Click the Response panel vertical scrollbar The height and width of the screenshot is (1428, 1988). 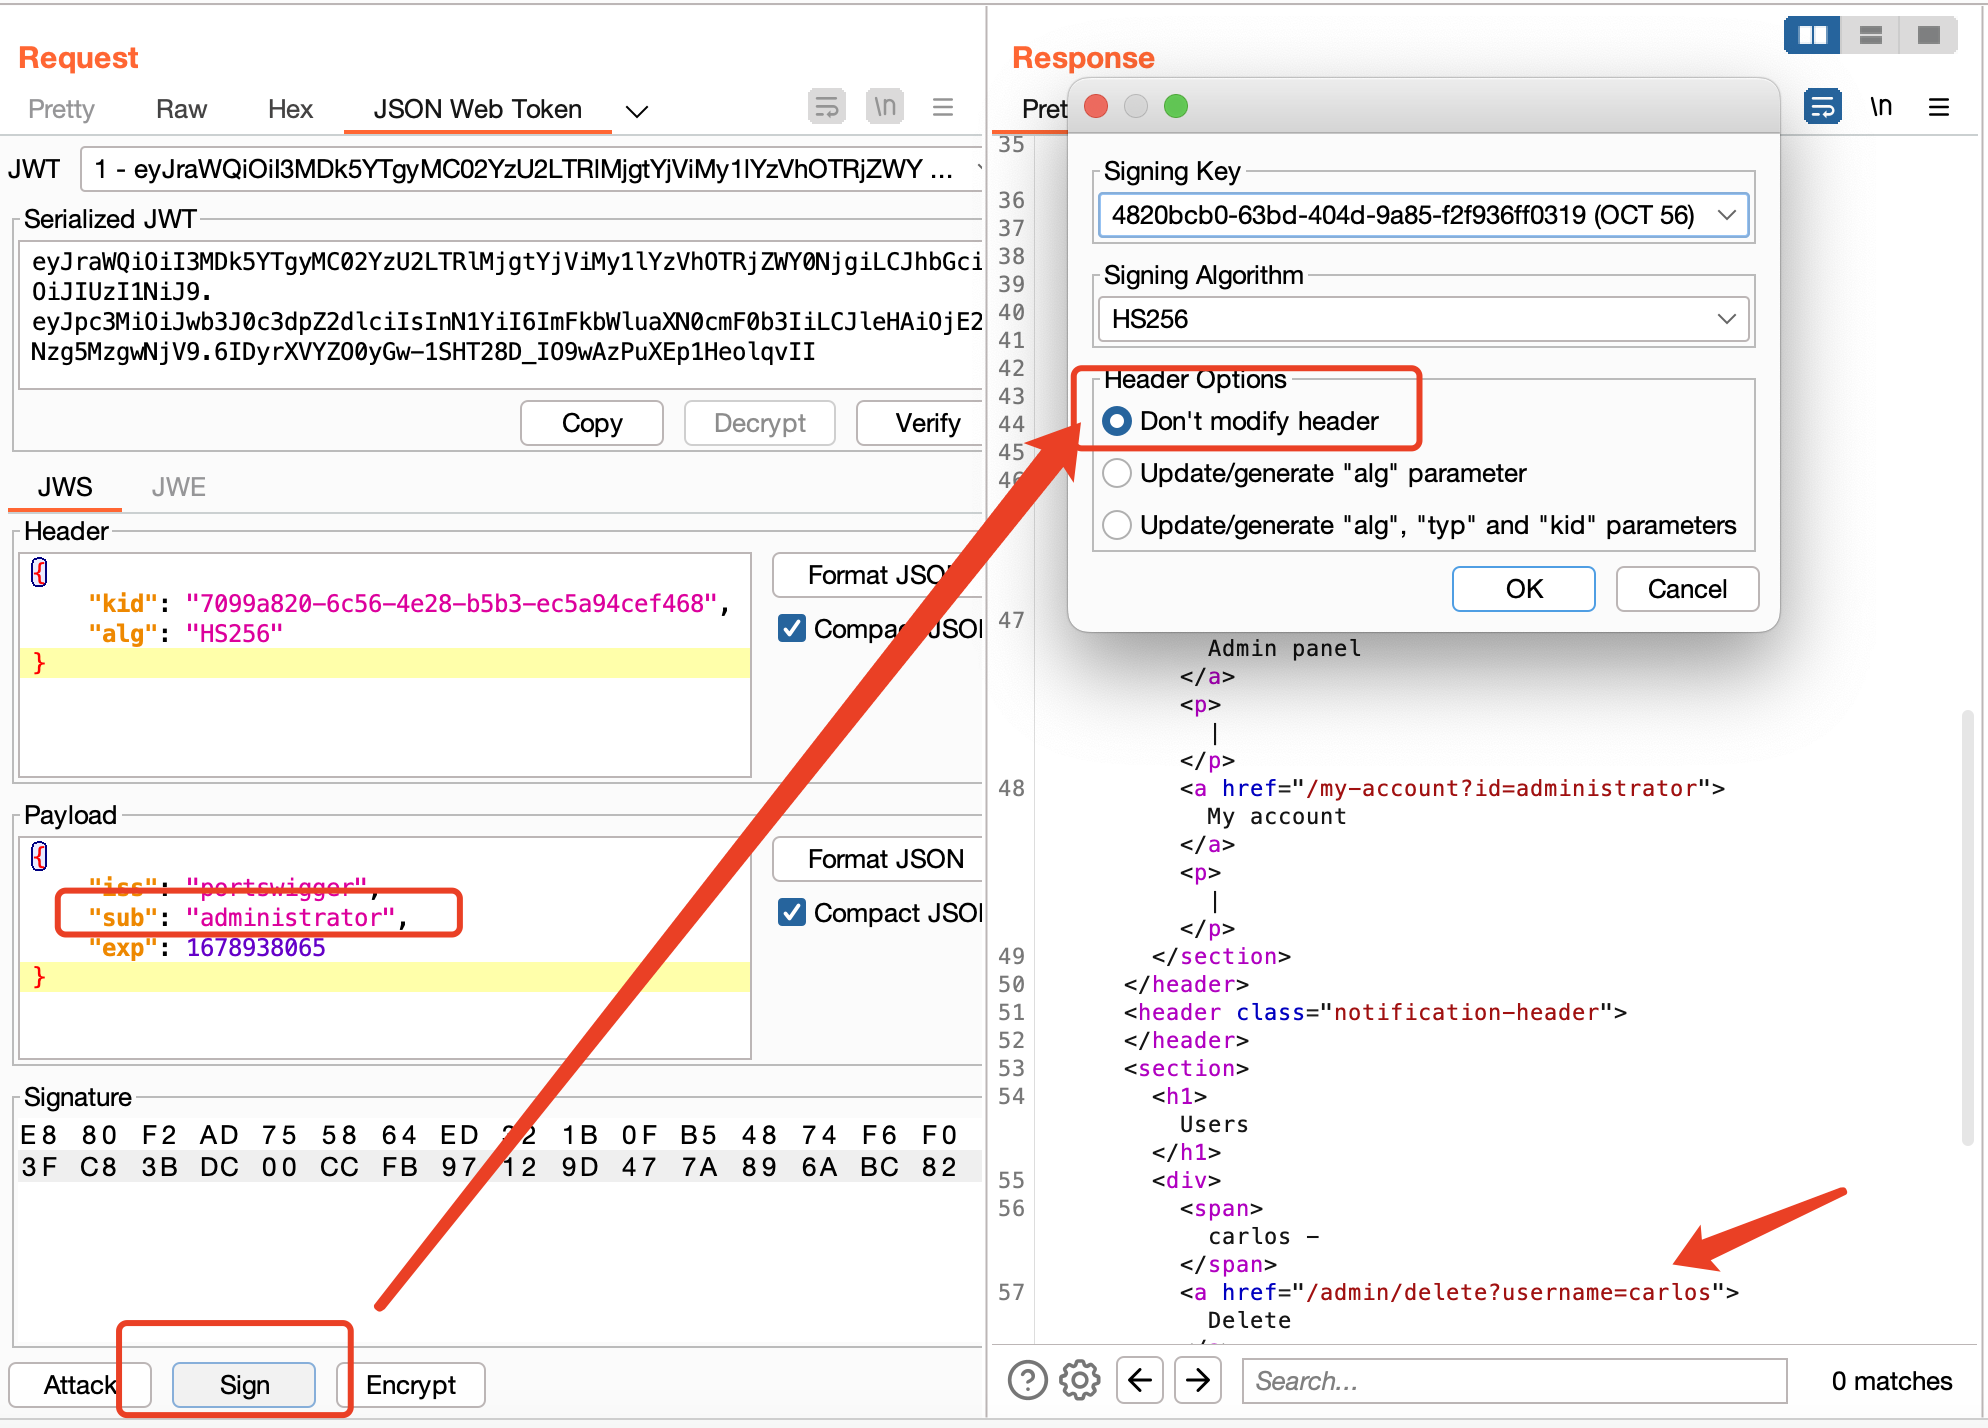(x=1966, y=925)
